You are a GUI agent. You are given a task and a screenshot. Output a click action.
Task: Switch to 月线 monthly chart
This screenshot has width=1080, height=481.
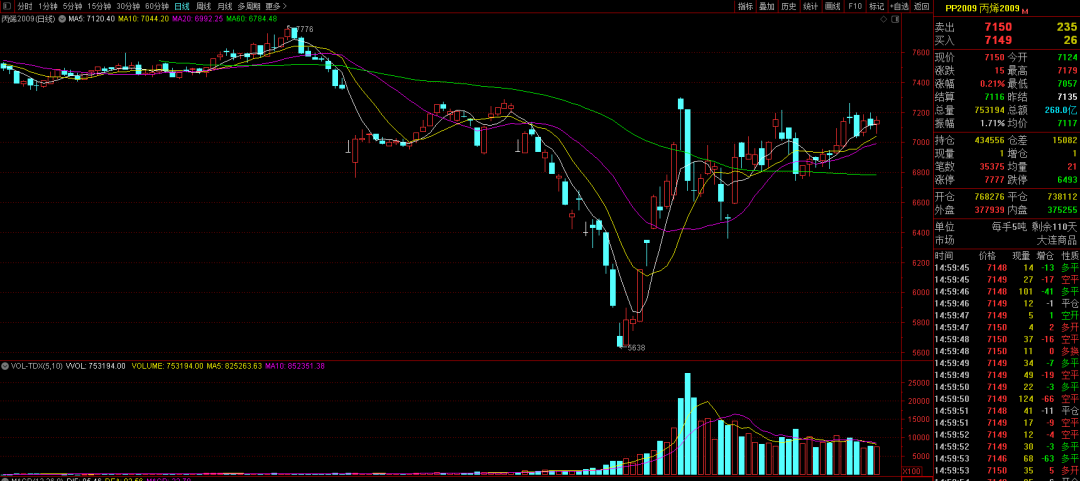point(225,6)
